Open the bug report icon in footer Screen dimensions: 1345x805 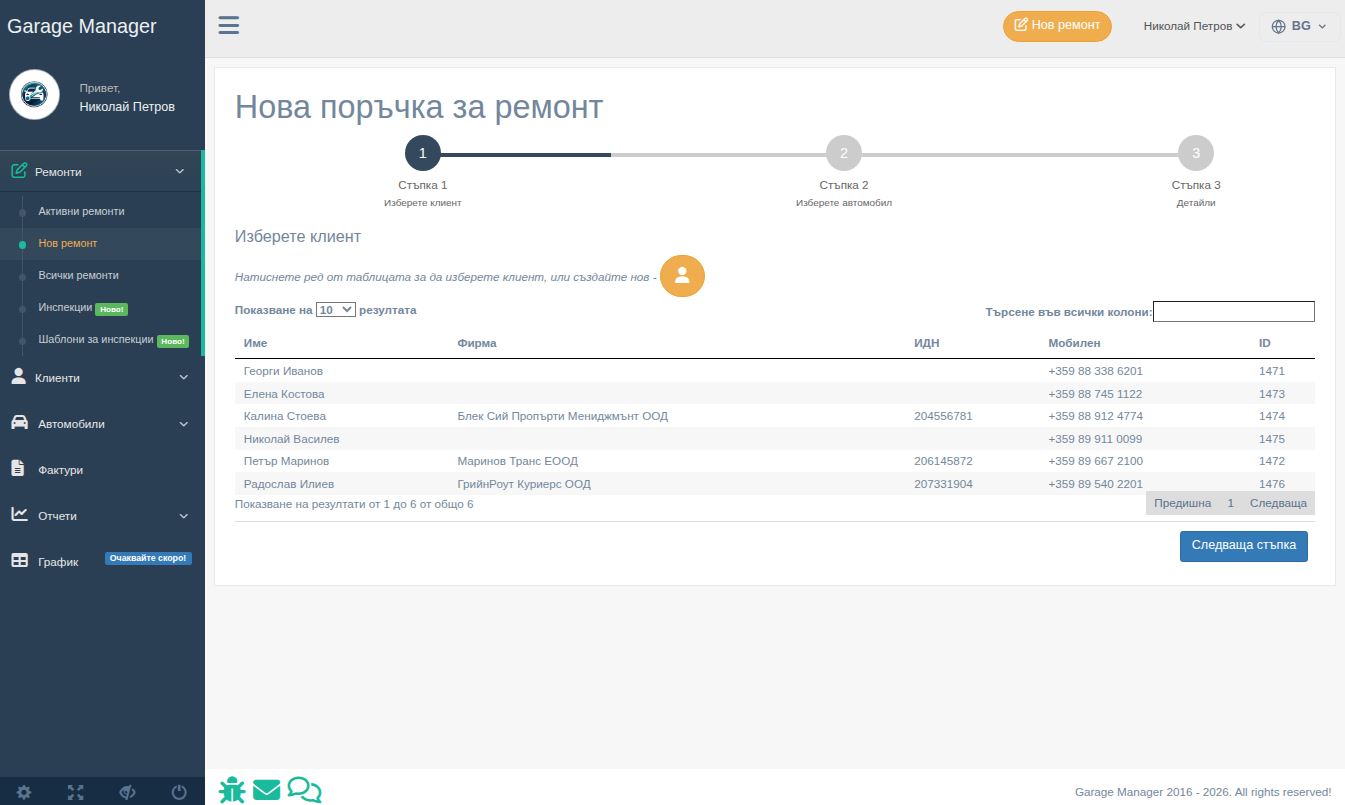[232, 790]
